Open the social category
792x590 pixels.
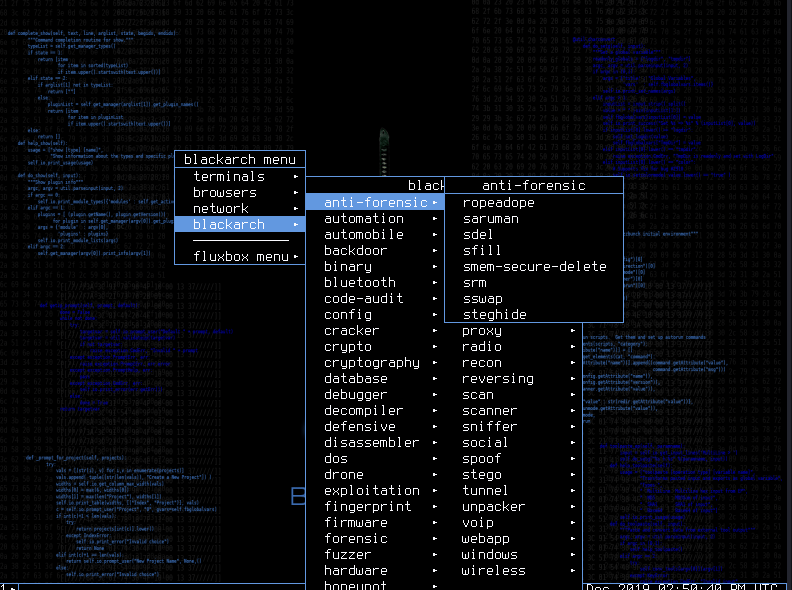(x=513, y=443)
